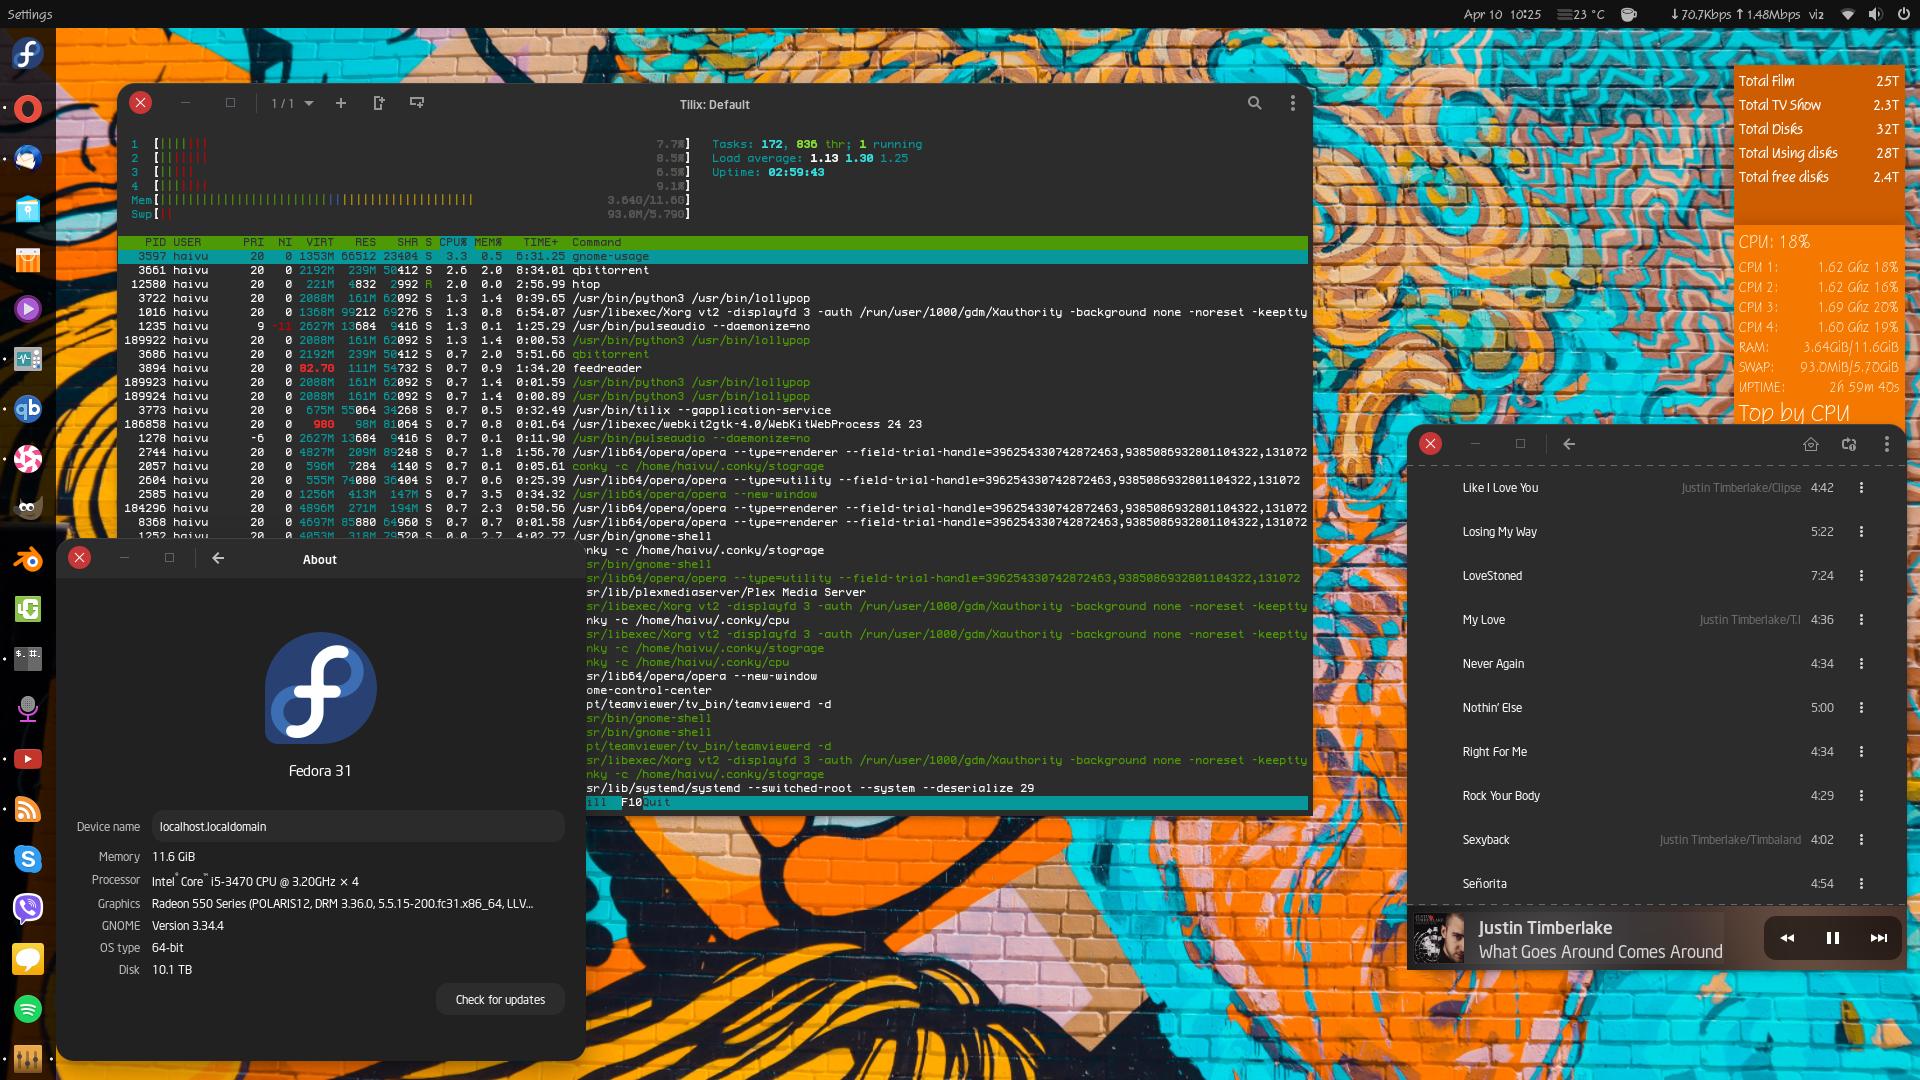Screen dimensions: 1920x1080
Task: Select the gnome-usage process row in htop
Action: (713, 256)
